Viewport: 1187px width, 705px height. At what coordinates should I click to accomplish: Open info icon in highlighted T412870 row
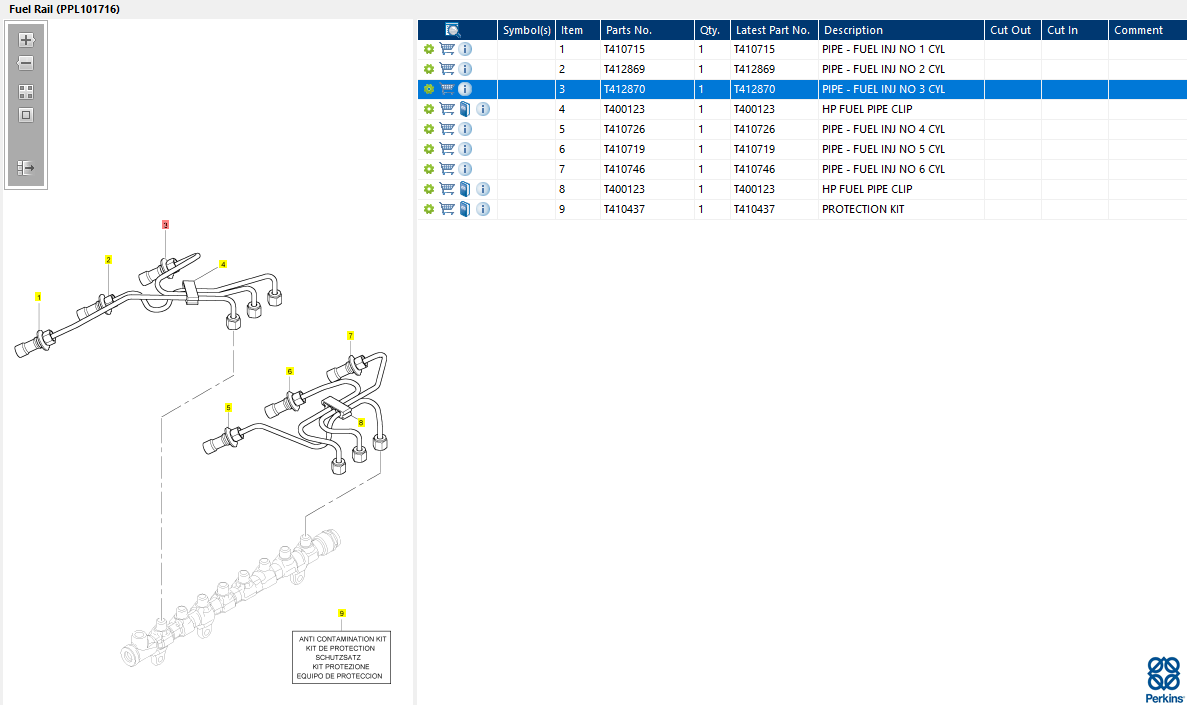465,89
